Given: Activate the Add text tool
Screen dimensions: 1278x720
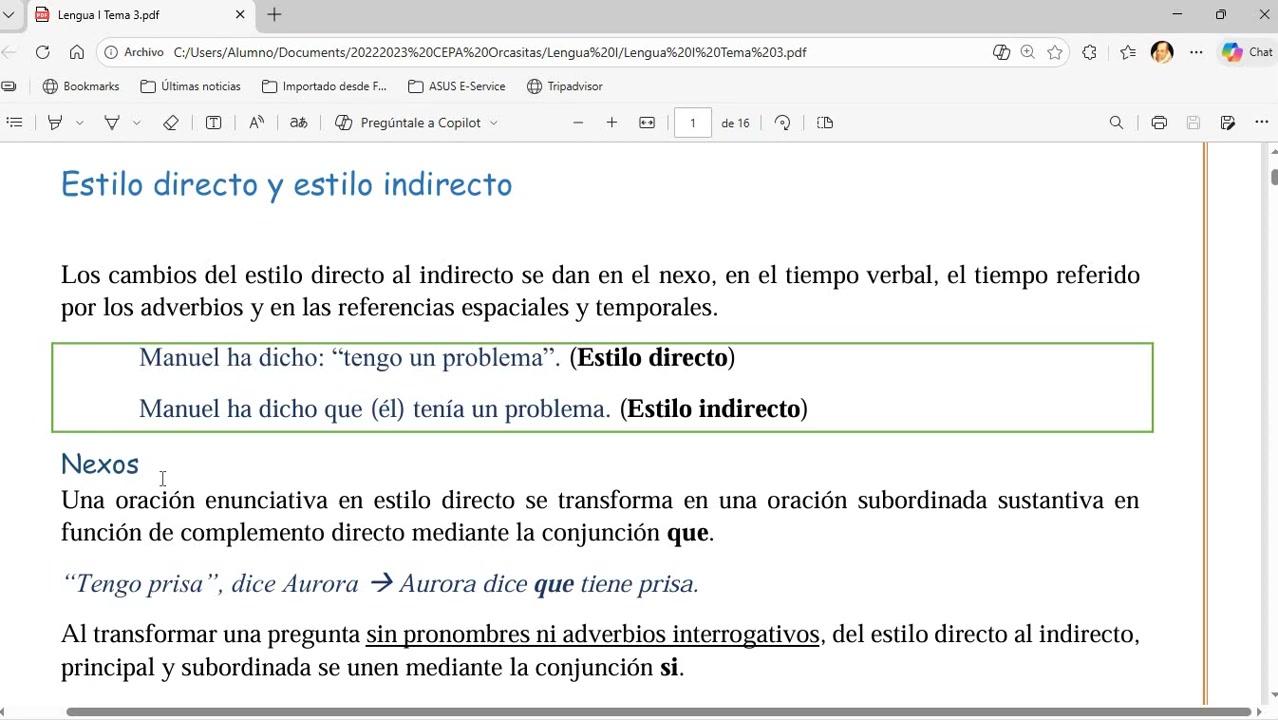Looking at the screenshot, I should coord(213,122).
